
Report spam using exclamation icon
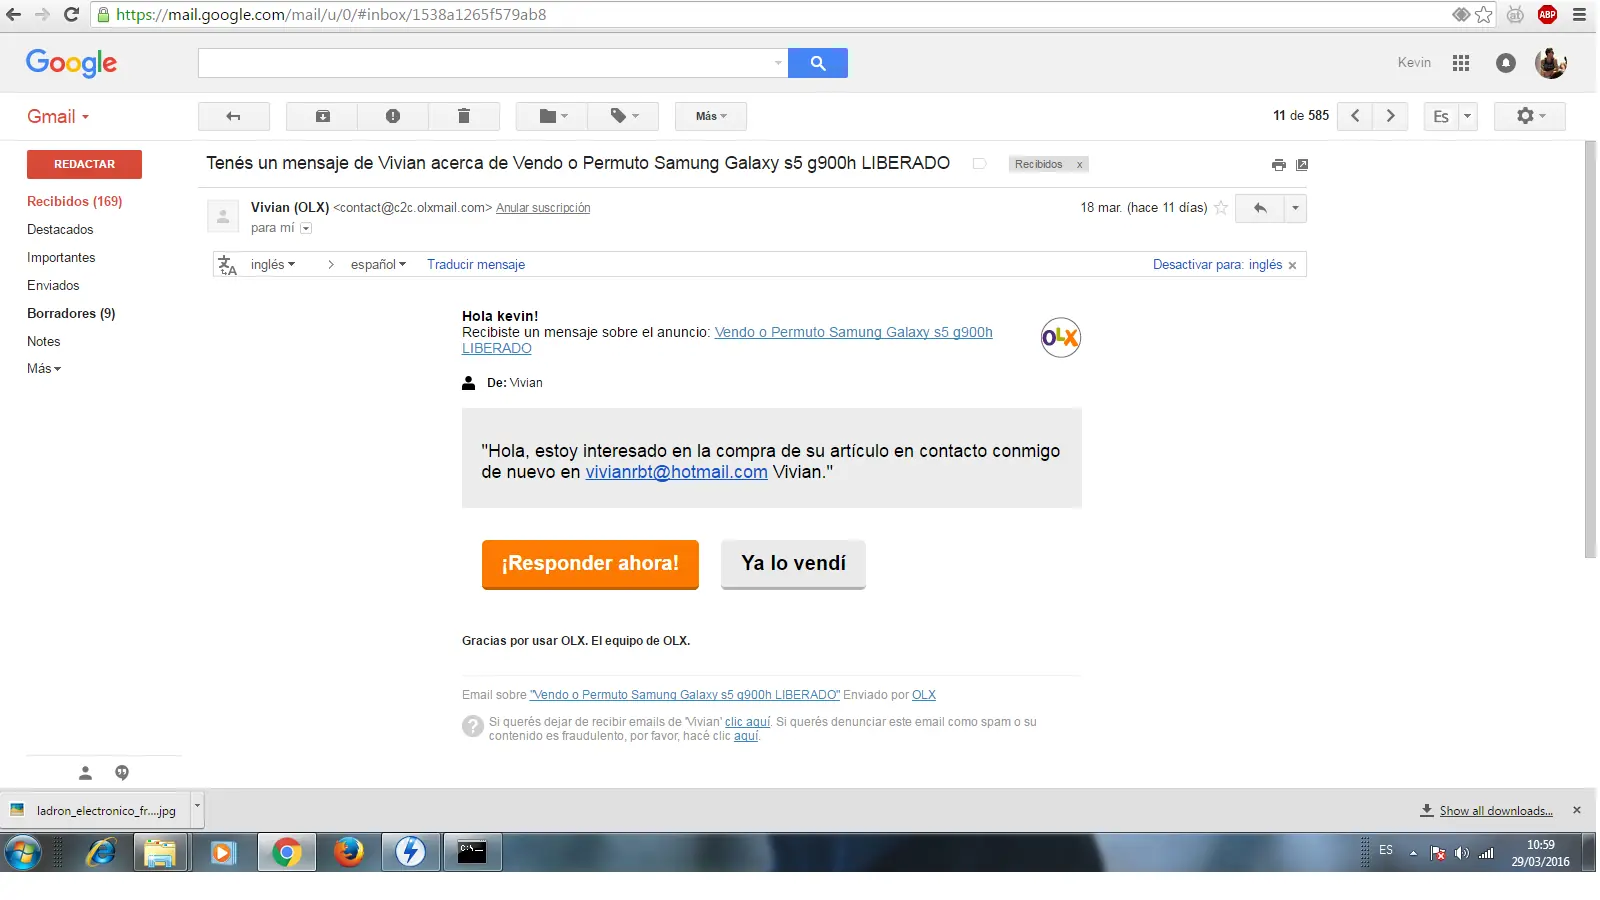tap(393, 116)
